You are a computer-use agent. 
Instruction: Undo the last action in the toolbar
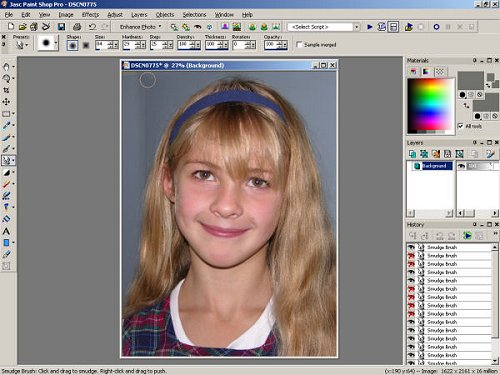[92, 27]
